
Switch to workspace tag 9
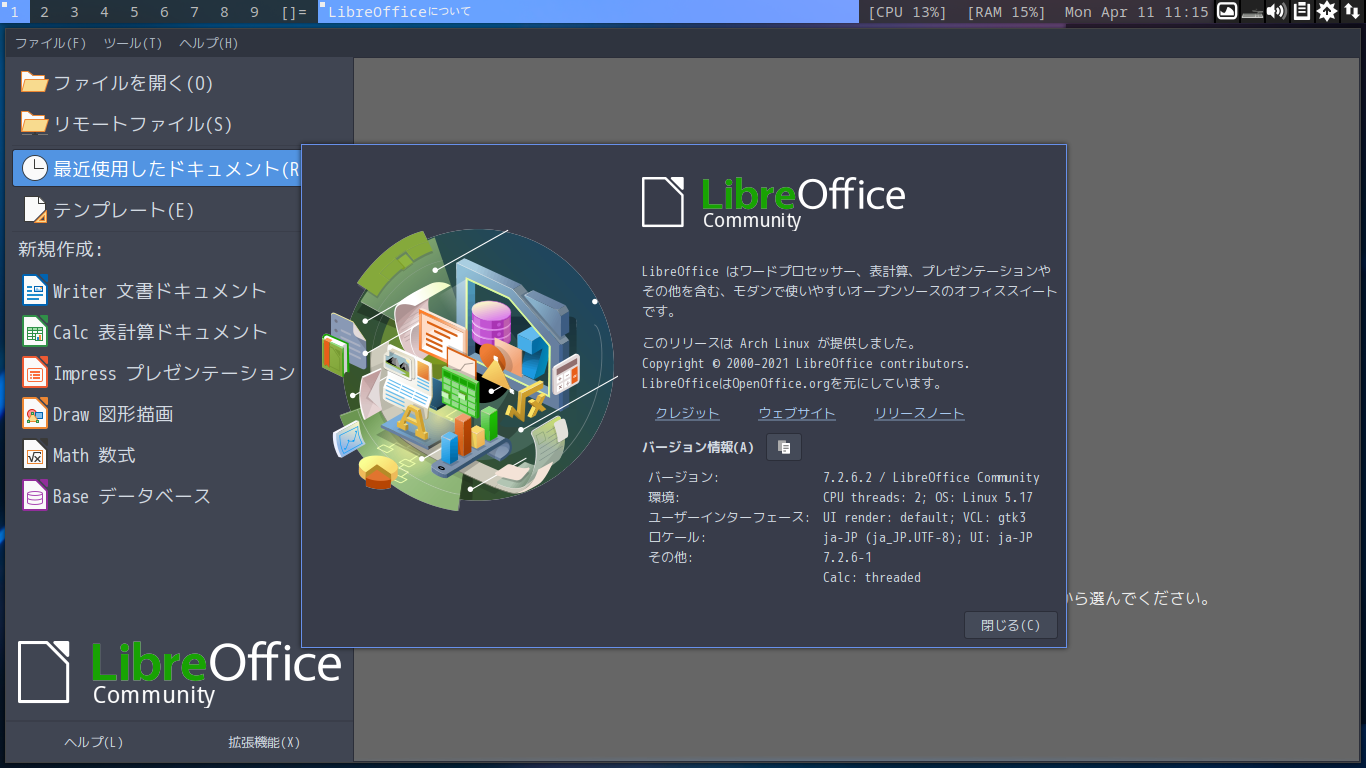[255, 12]
